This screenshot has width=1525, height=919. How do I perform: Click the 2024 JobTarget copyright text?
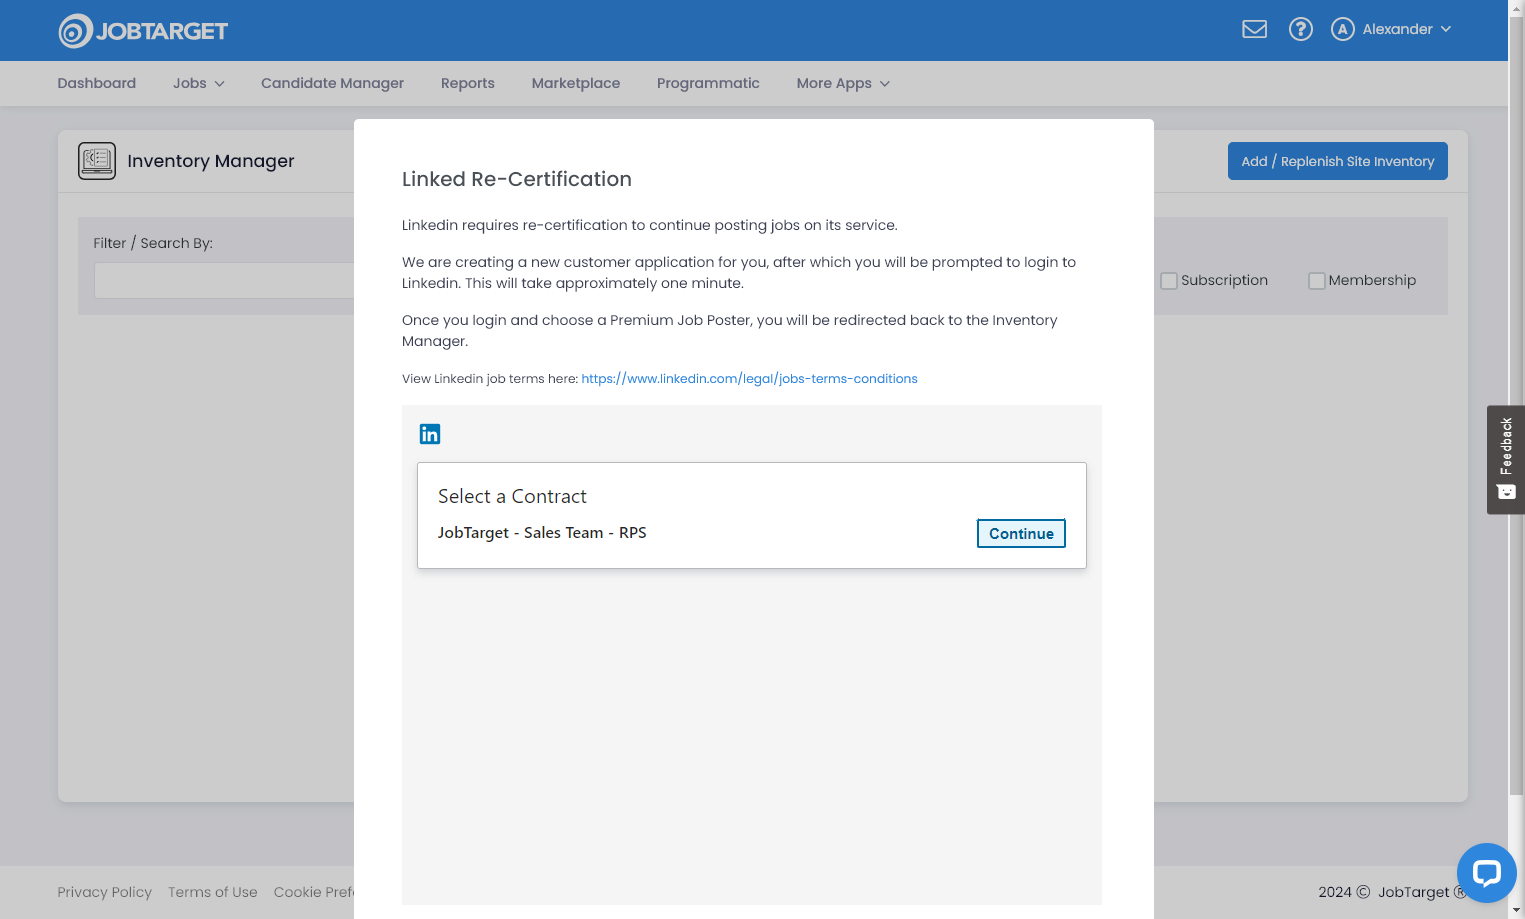1391,892
